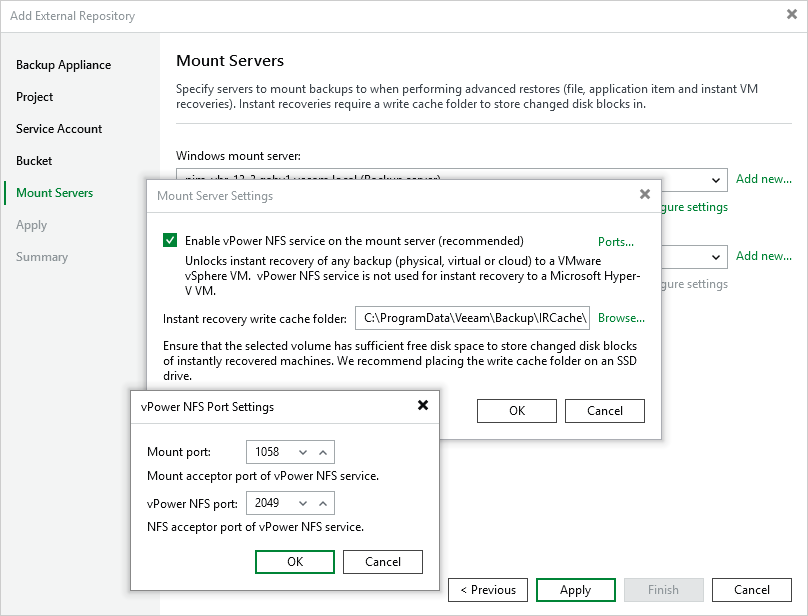Screen dimensions: 808x616
Task: Click the Previous wizard button
Action: point(488,590)
